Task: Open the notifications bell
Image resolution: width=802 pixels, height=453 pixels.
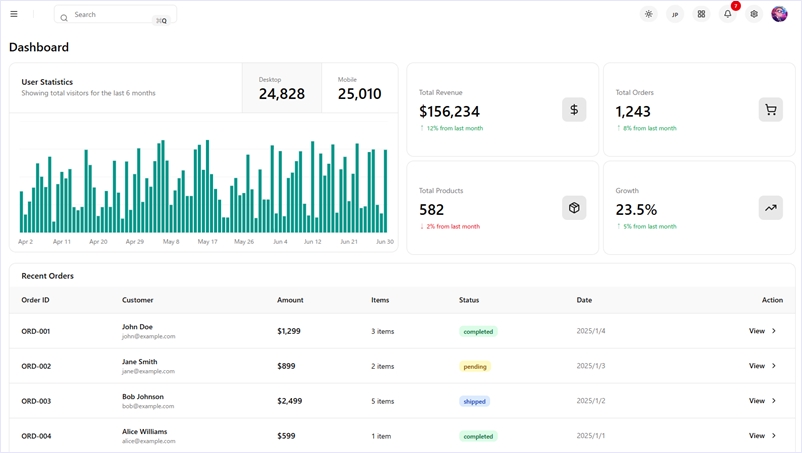Action: [x=728, y=14]
